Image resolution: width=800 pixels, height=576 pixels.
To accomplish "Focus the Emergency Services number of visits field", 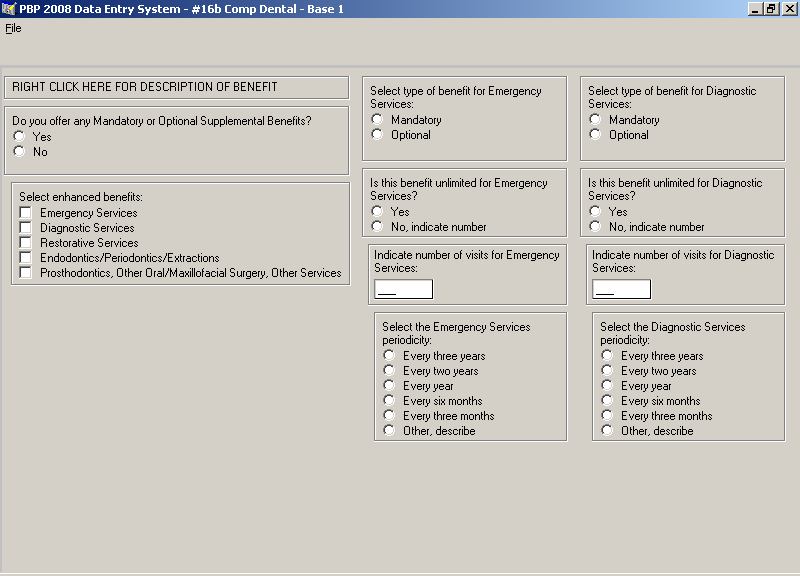I will pos(404,289).
